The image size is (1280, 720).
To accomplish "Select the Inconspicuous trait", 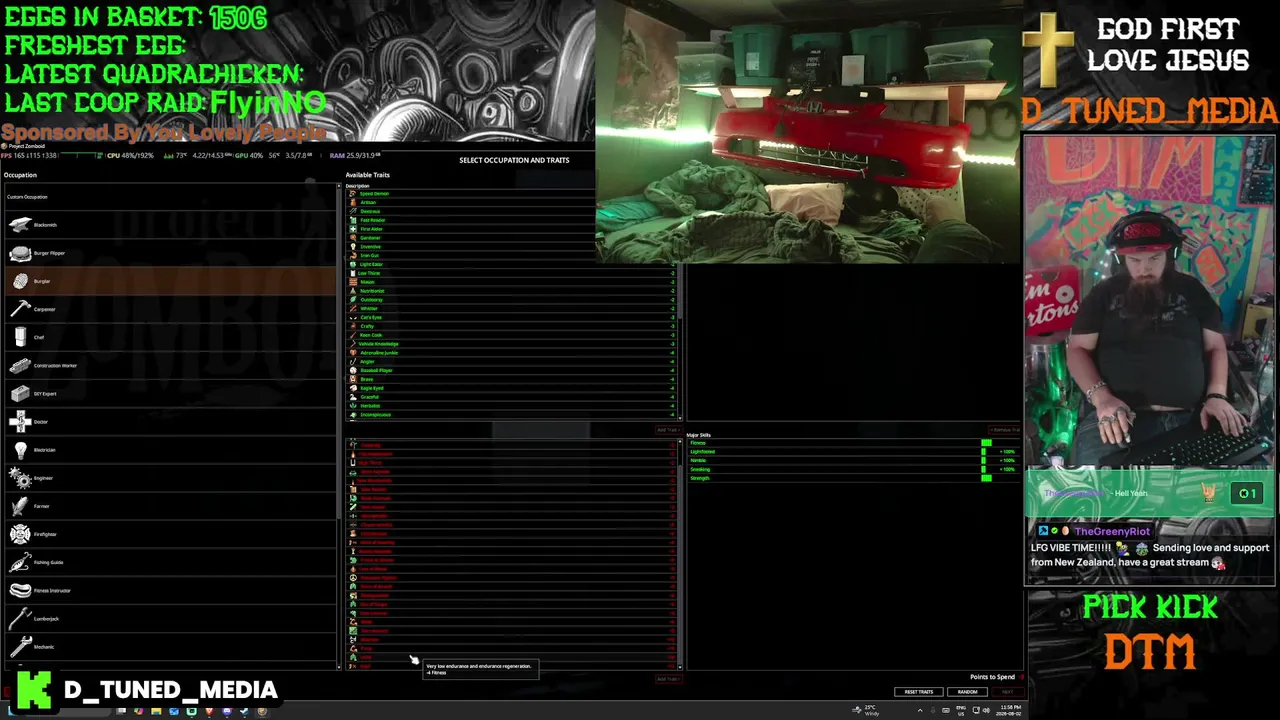I will 512,414.
